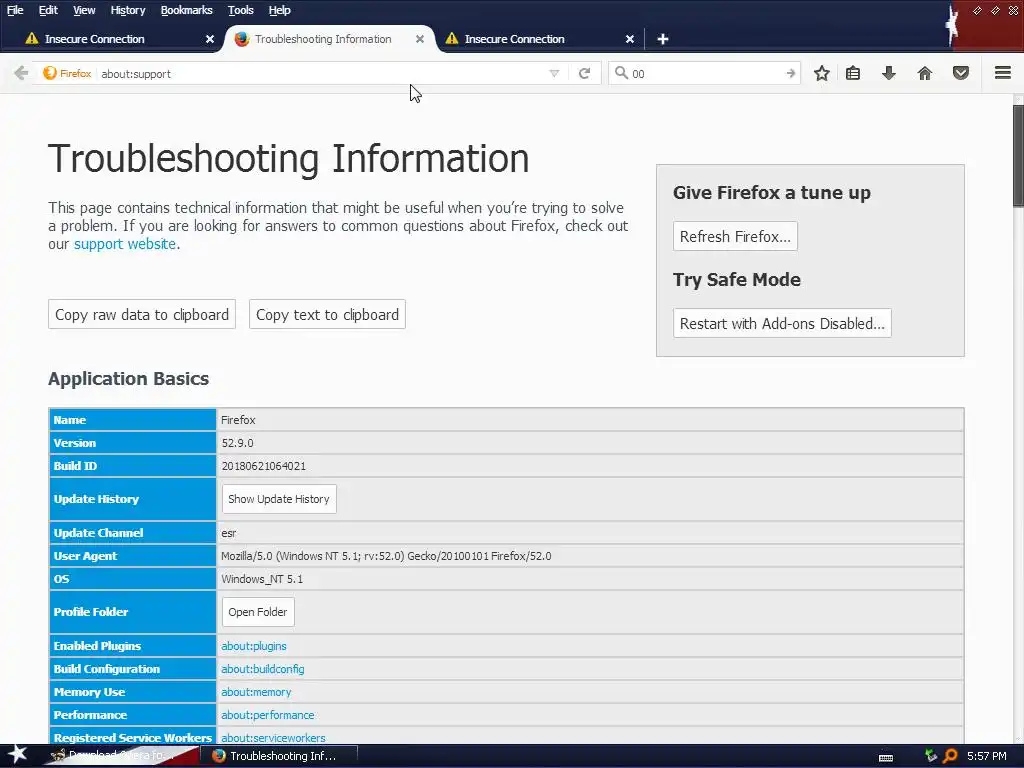Select update channel value esr

229,533
